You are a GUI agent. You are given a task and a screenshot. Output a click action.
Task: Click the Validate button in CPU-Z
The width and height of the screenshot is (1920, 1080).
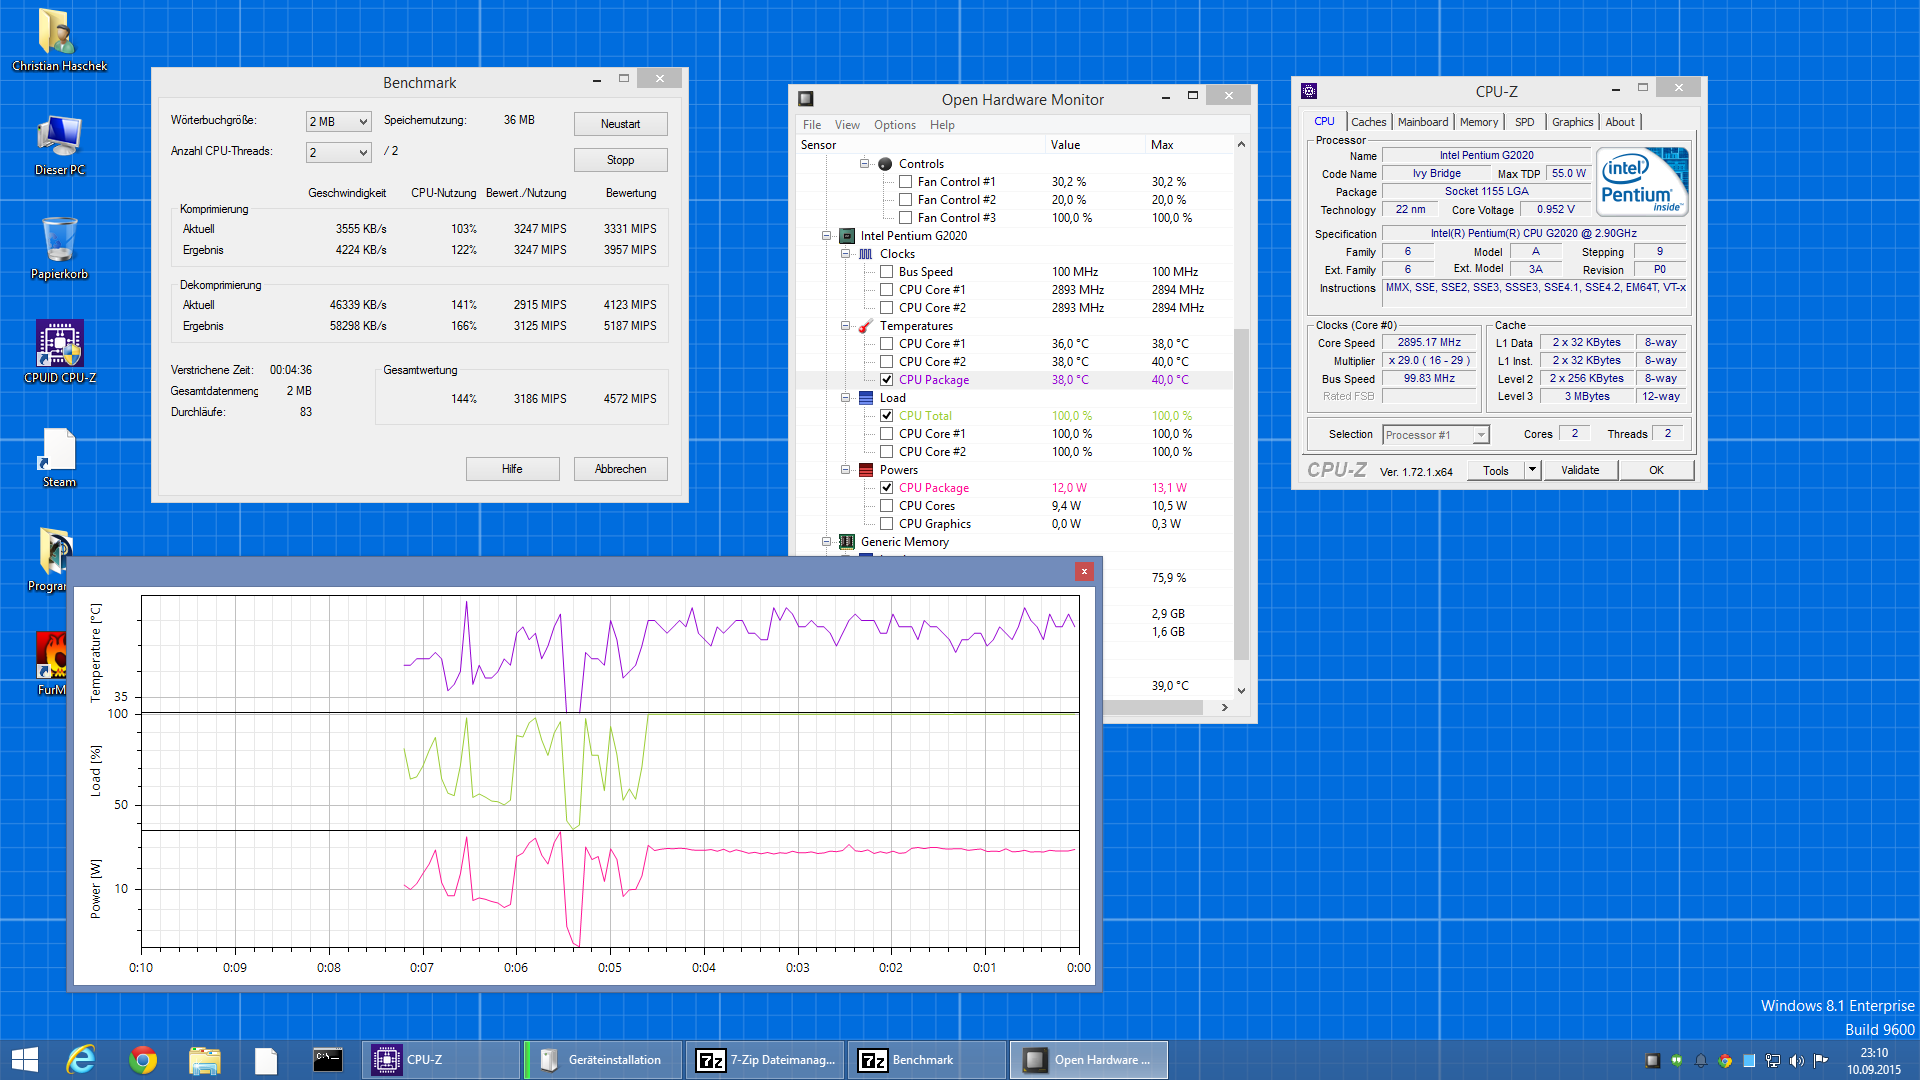point(1580,470)
